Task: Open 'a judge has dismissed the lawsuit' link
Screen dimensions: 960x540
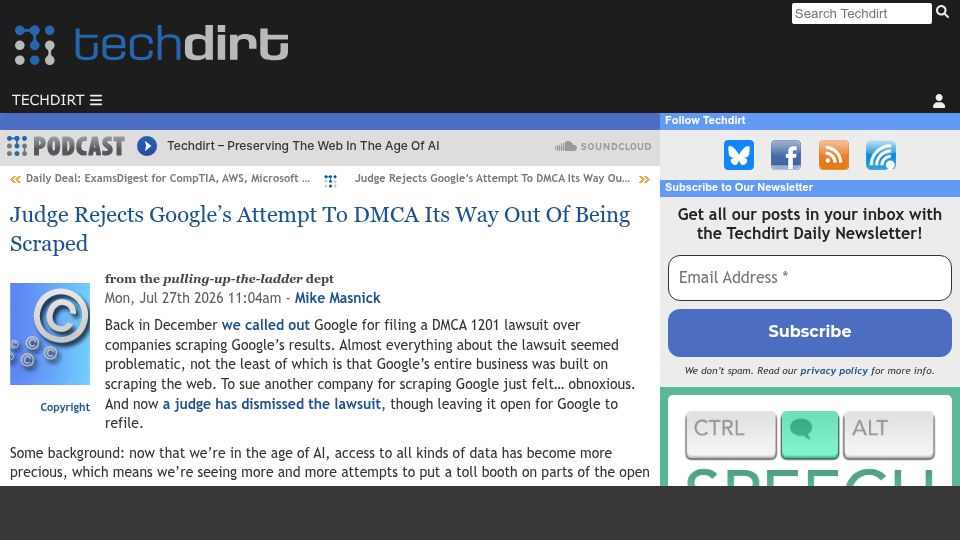Action: (x=272, y=404)
